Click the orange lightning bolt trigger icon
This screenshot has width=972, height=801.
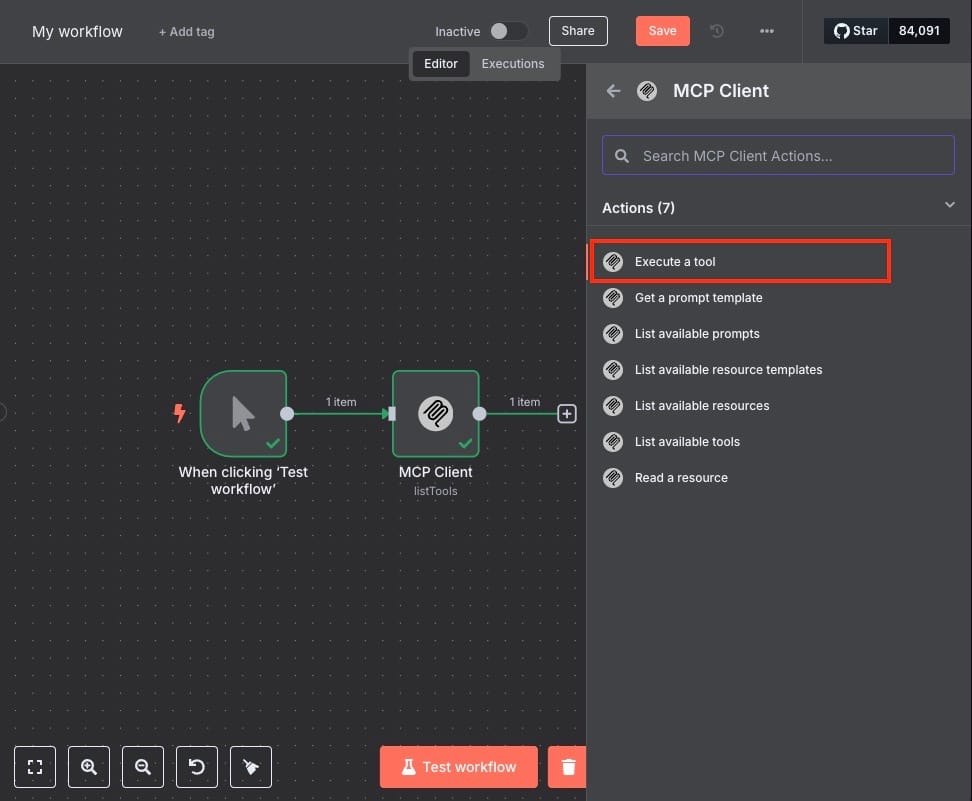[179, 413]
